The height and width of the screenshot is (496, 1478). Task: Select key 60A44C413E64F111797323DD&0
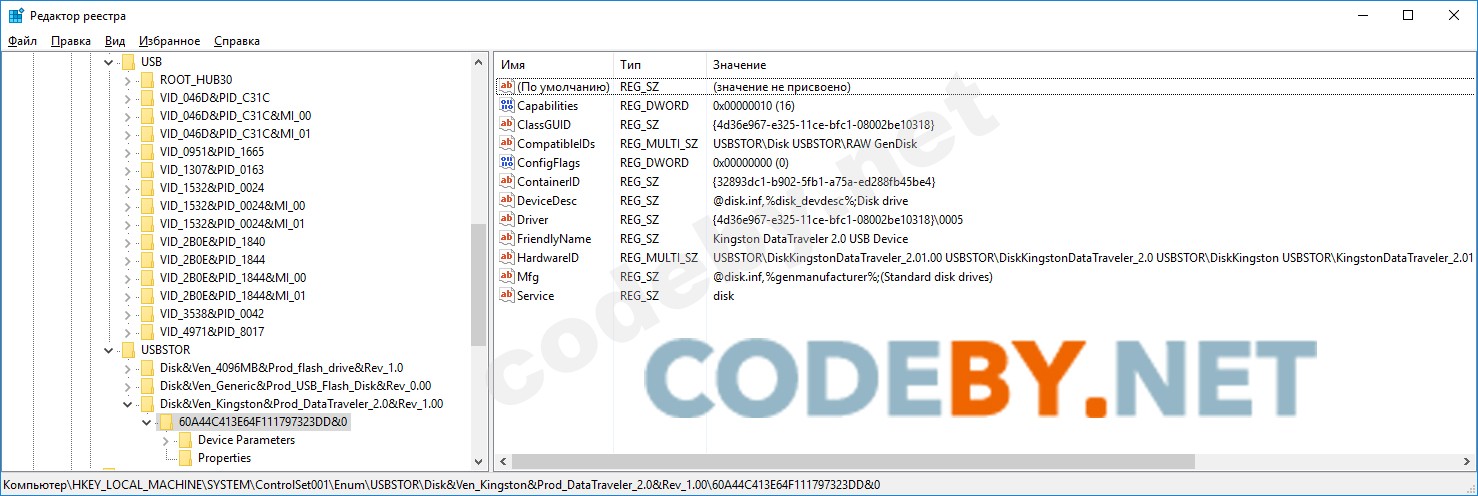[x=262, y=422]
